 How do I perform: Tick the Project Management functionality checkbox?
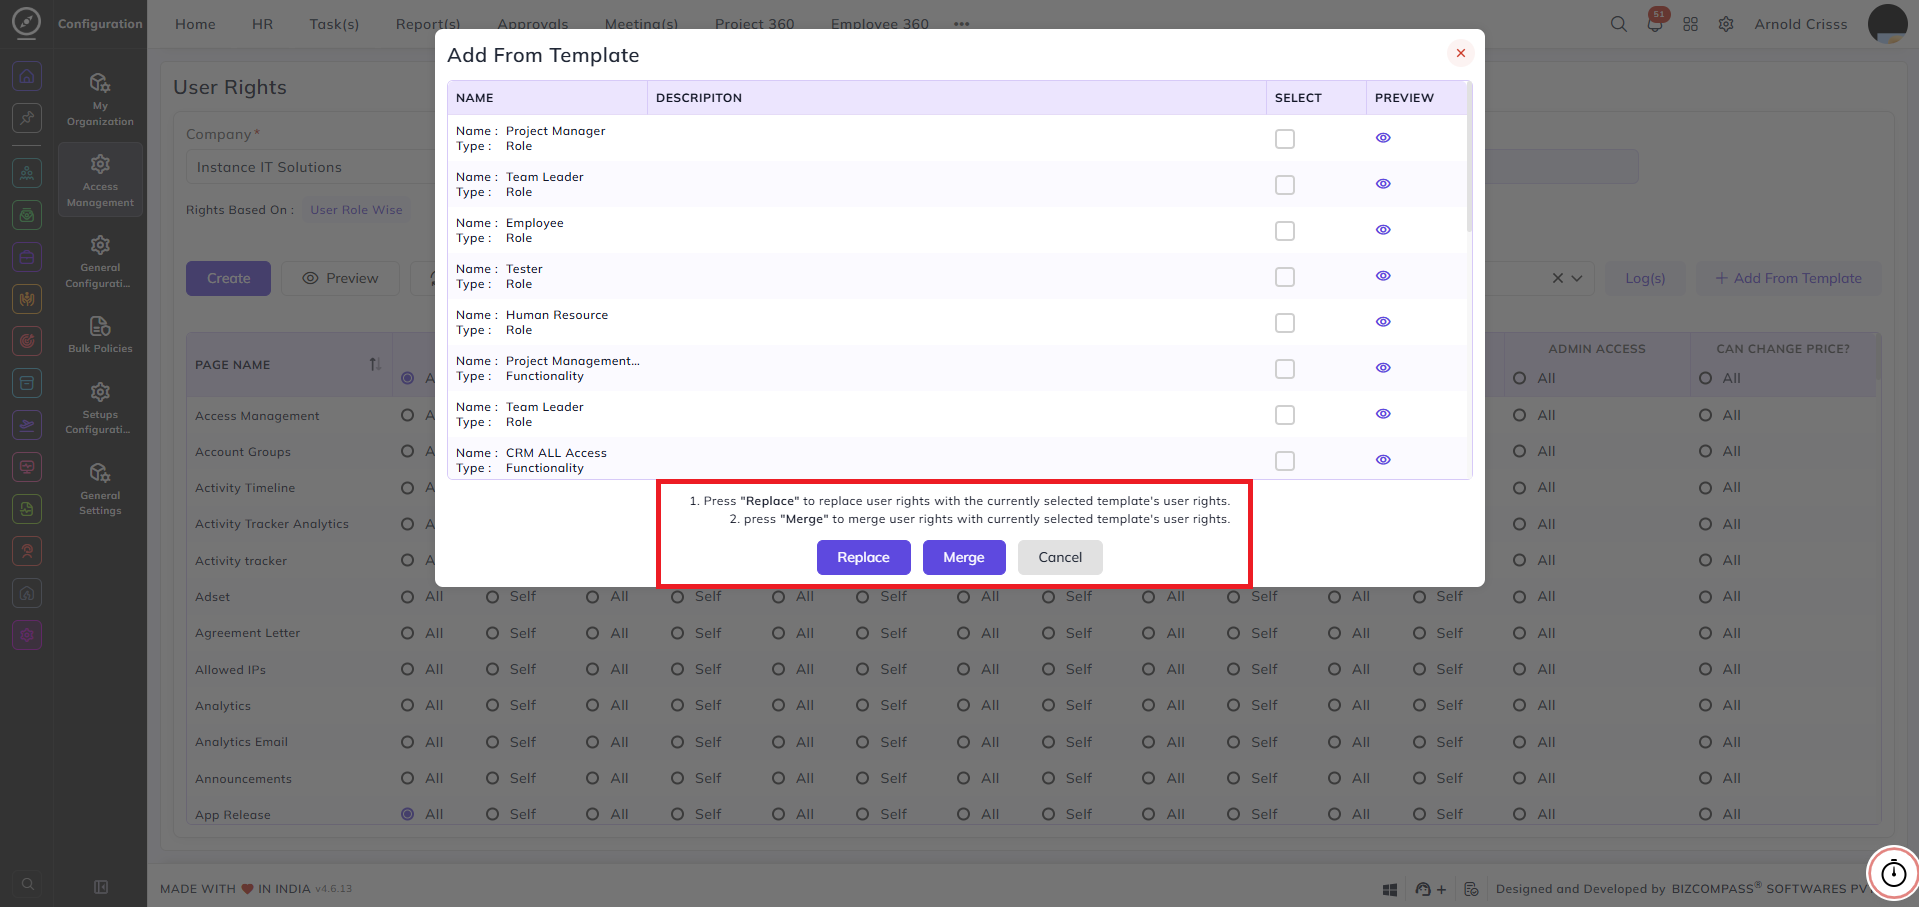tap(1285, 369)
